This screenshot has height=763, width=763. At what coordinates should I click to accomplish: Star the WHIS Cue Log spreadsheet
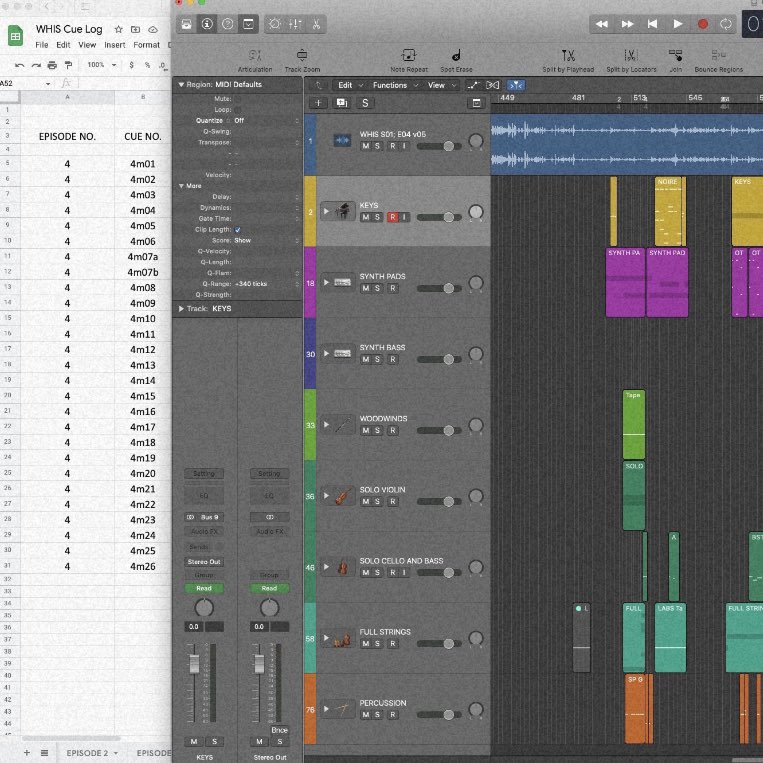(x=118, y=30)
